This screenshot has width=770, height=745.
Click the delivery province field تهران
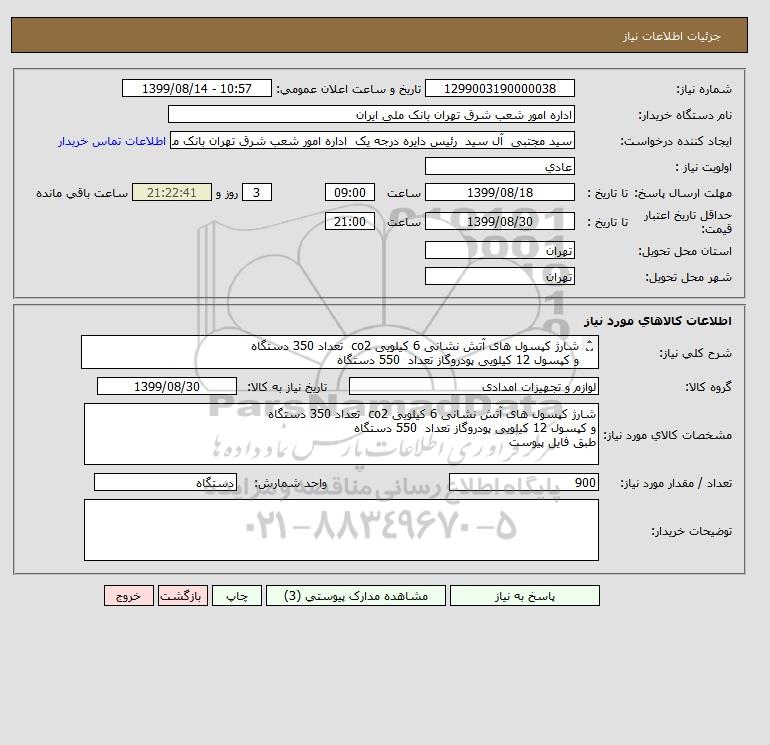(500, 250)
